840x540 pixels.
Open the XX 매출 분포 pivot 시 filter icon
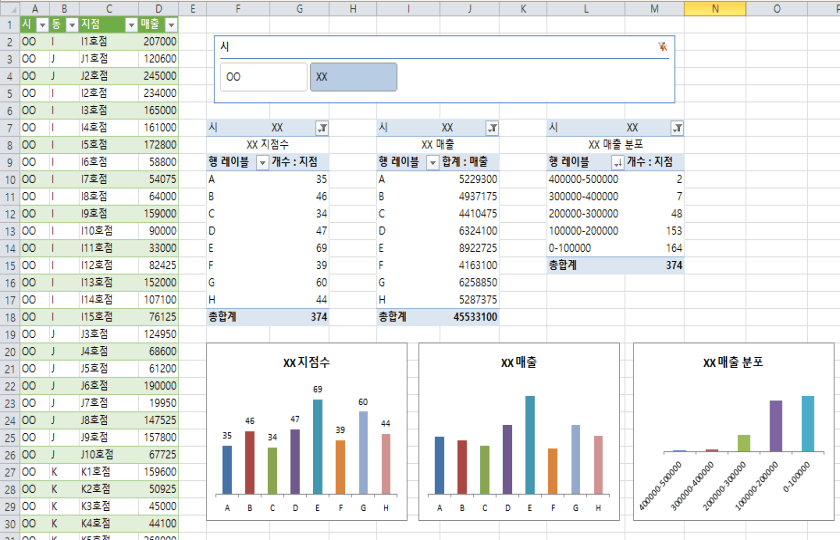coord(677,128)
